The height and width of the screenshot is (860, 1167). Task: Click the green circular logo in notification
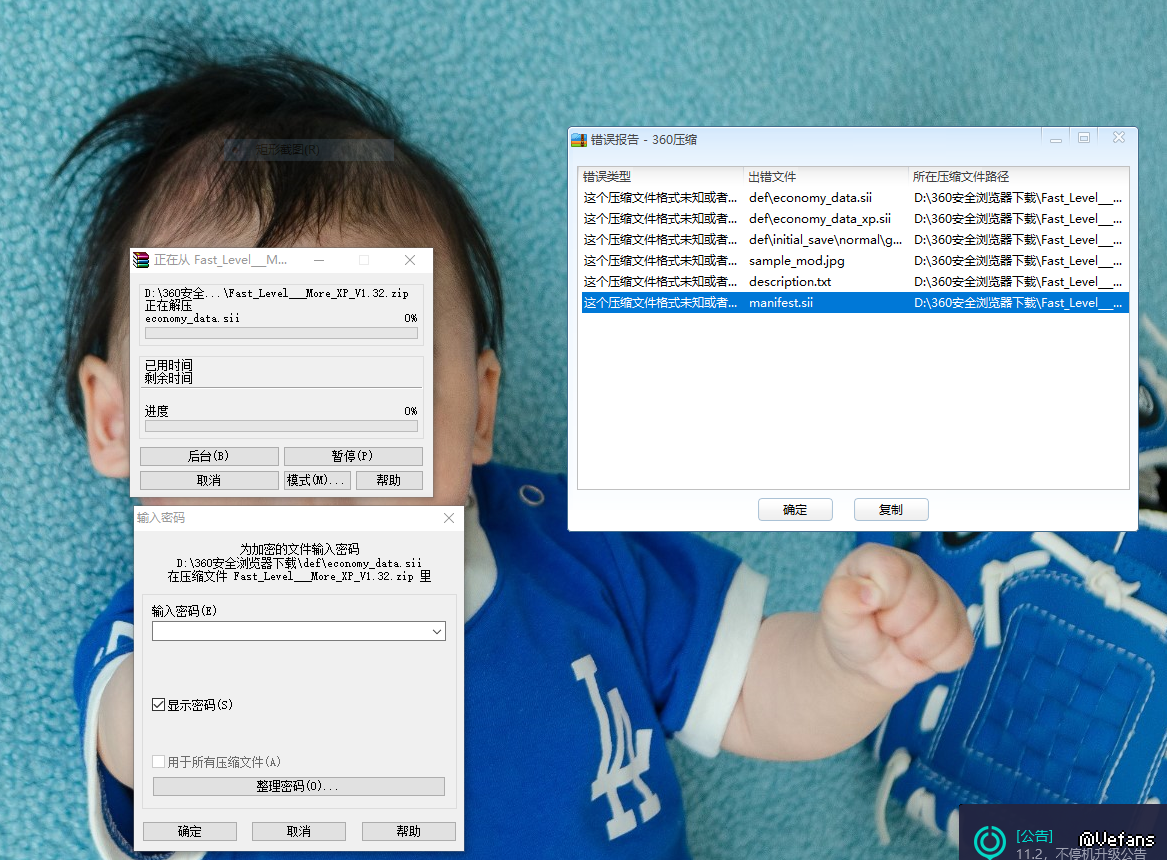pyautogui.click(x=990, y=842)
